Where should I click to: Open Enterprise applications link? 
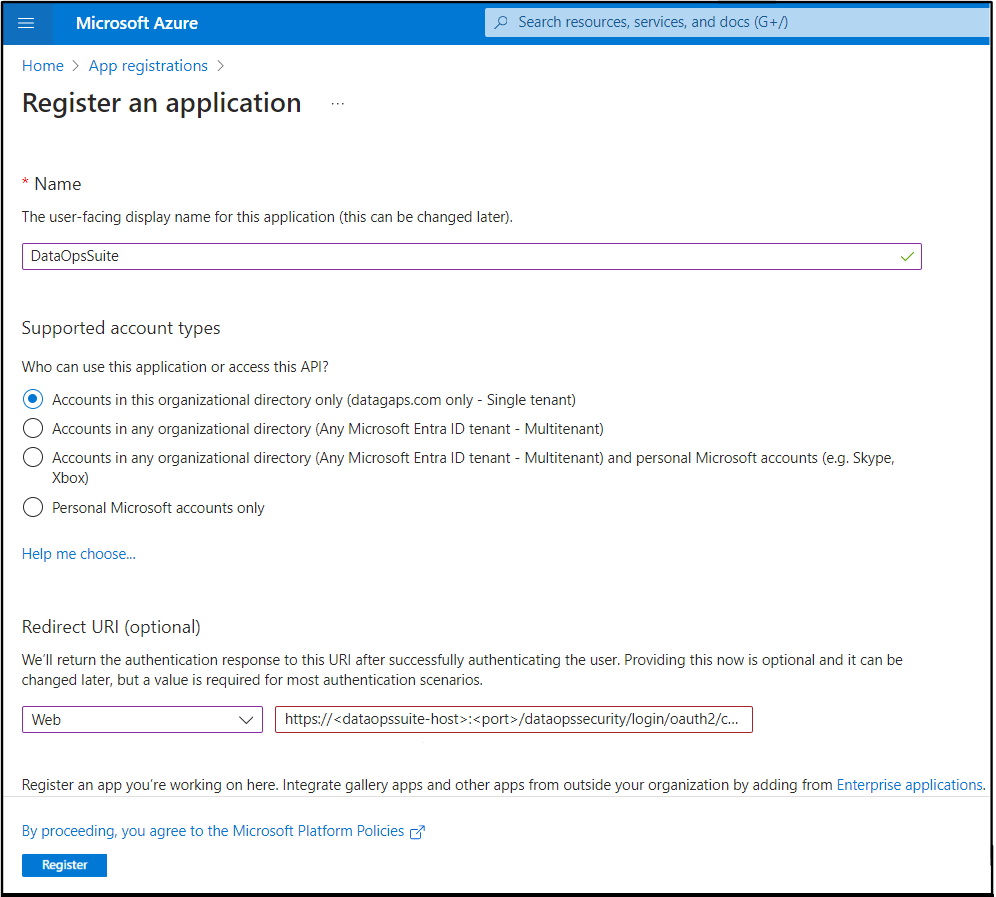click(910, 785)
